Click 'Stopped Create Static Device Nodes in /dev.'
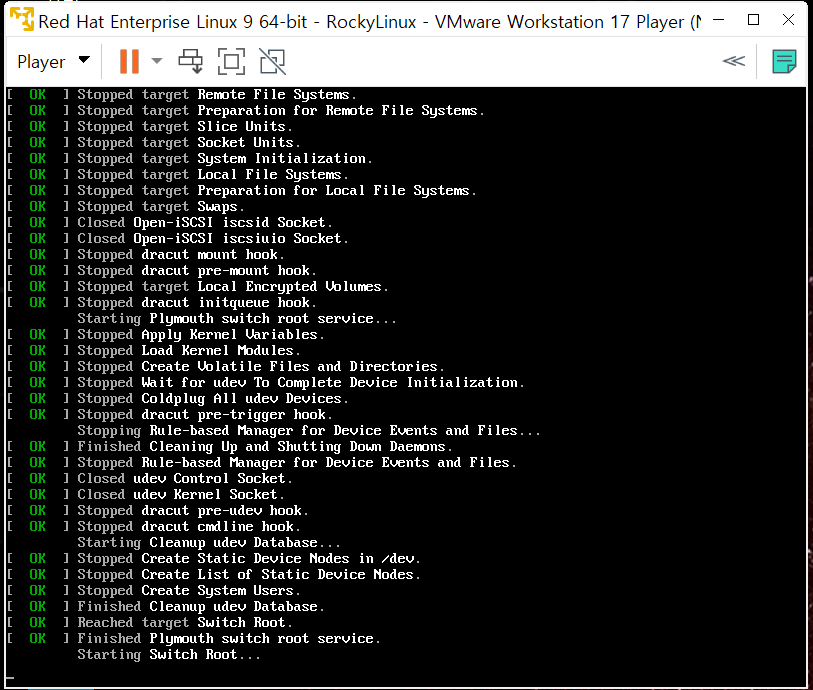This screenshot has height=690, width=813. pos(249,559)
